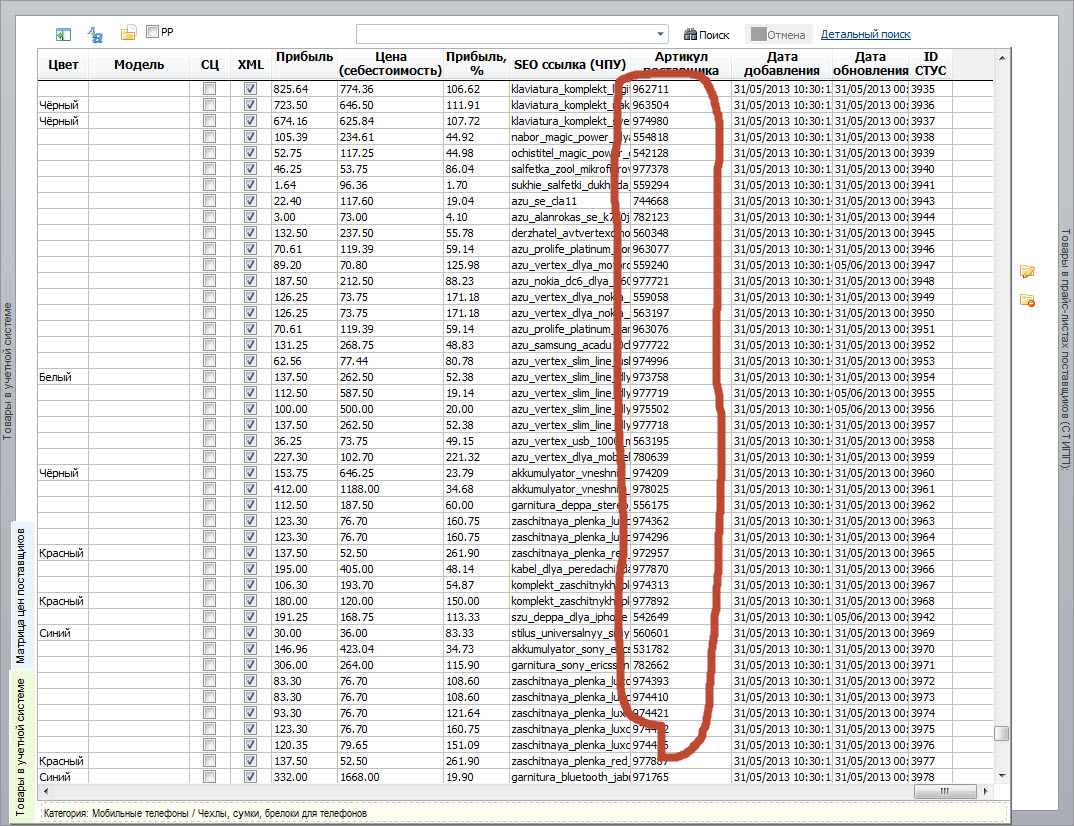This screenshot has height=826, width=1074.
Task: Click the gray Товары в учетной системе side label
Action: (7, 371)
